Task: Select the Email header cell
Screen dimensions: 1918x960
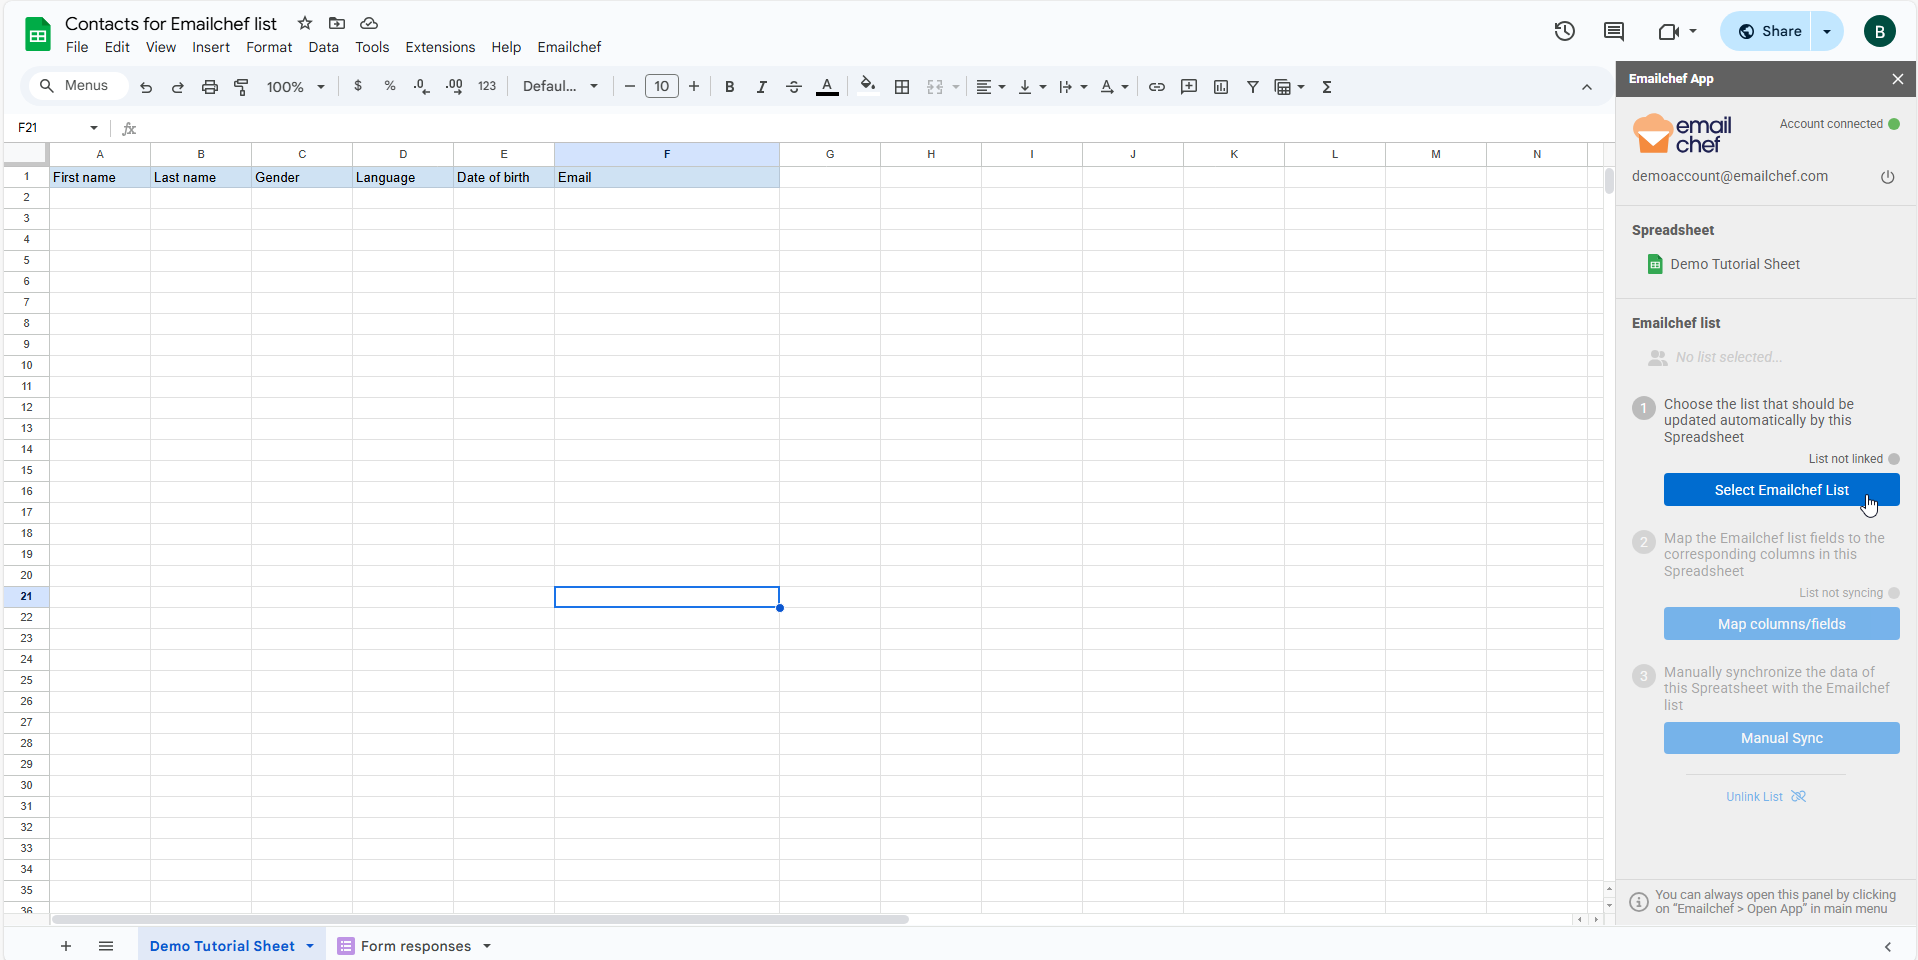Action: pyautogui.click(x=667, y=177)
